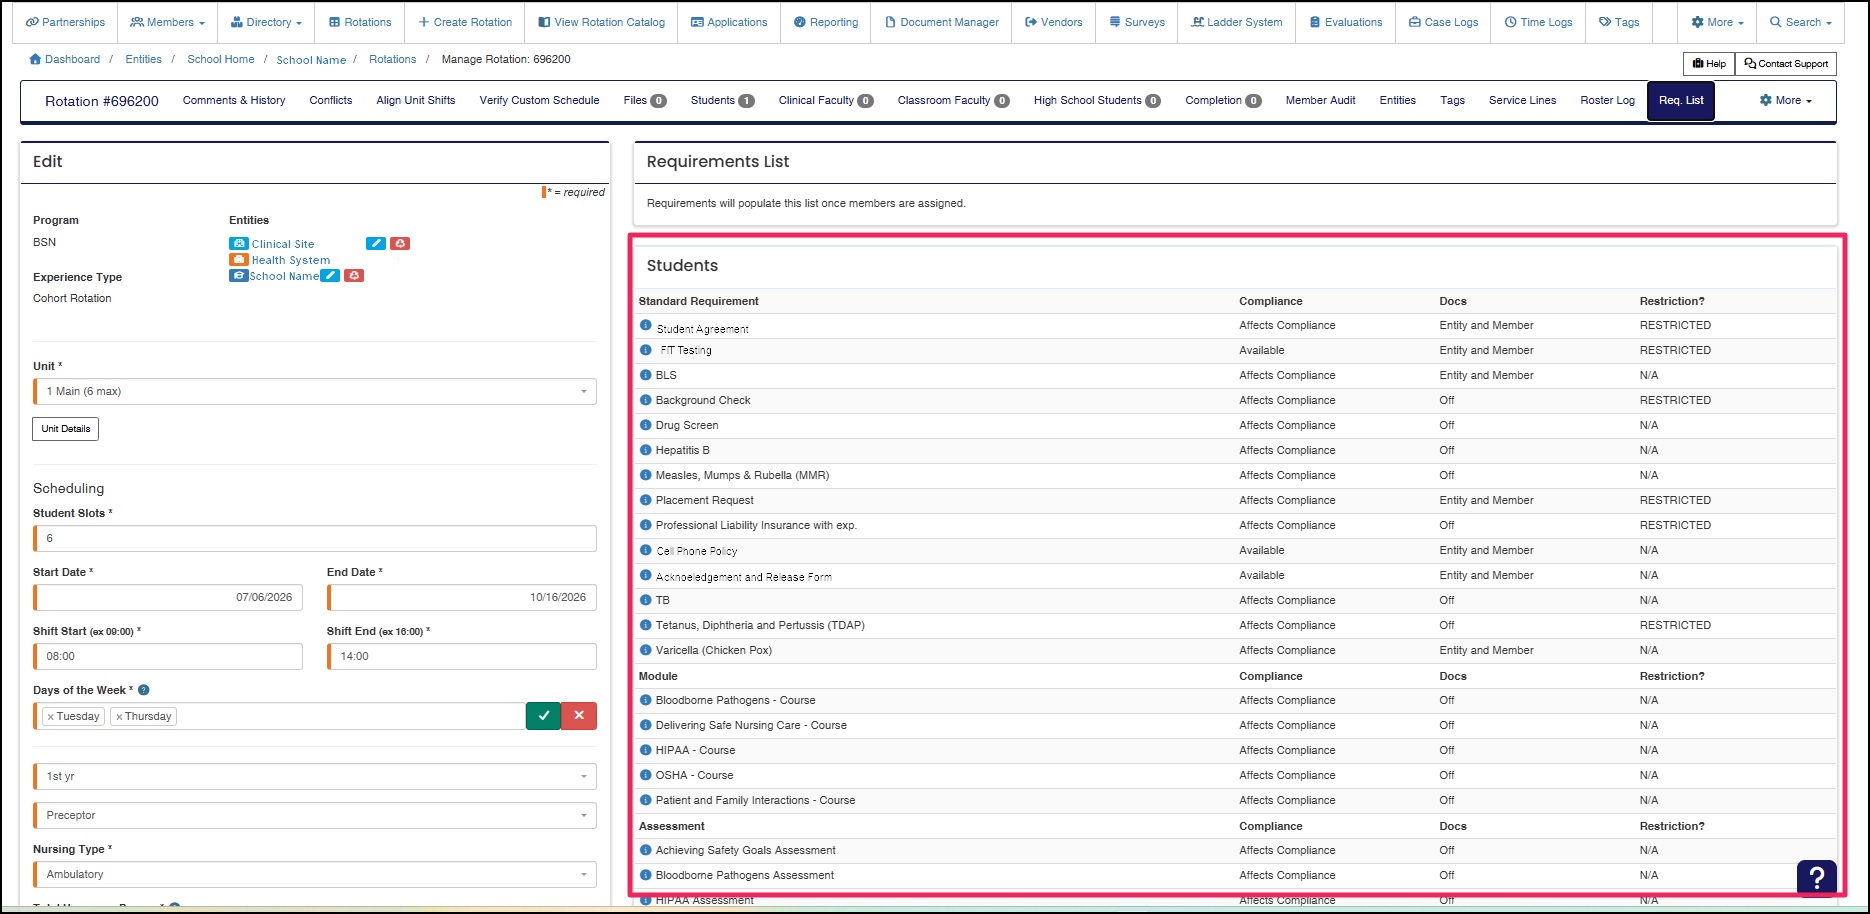The image size is (1870, 914).
Task: Select the Req. List tab
Action: point(1681,101)
